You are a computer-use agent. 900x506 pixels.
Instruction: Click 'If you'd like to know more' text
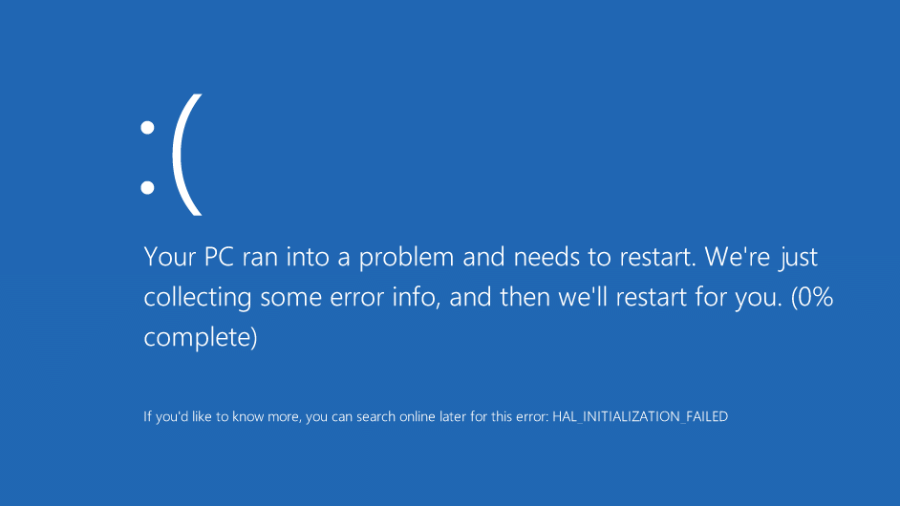coord(222,417)
